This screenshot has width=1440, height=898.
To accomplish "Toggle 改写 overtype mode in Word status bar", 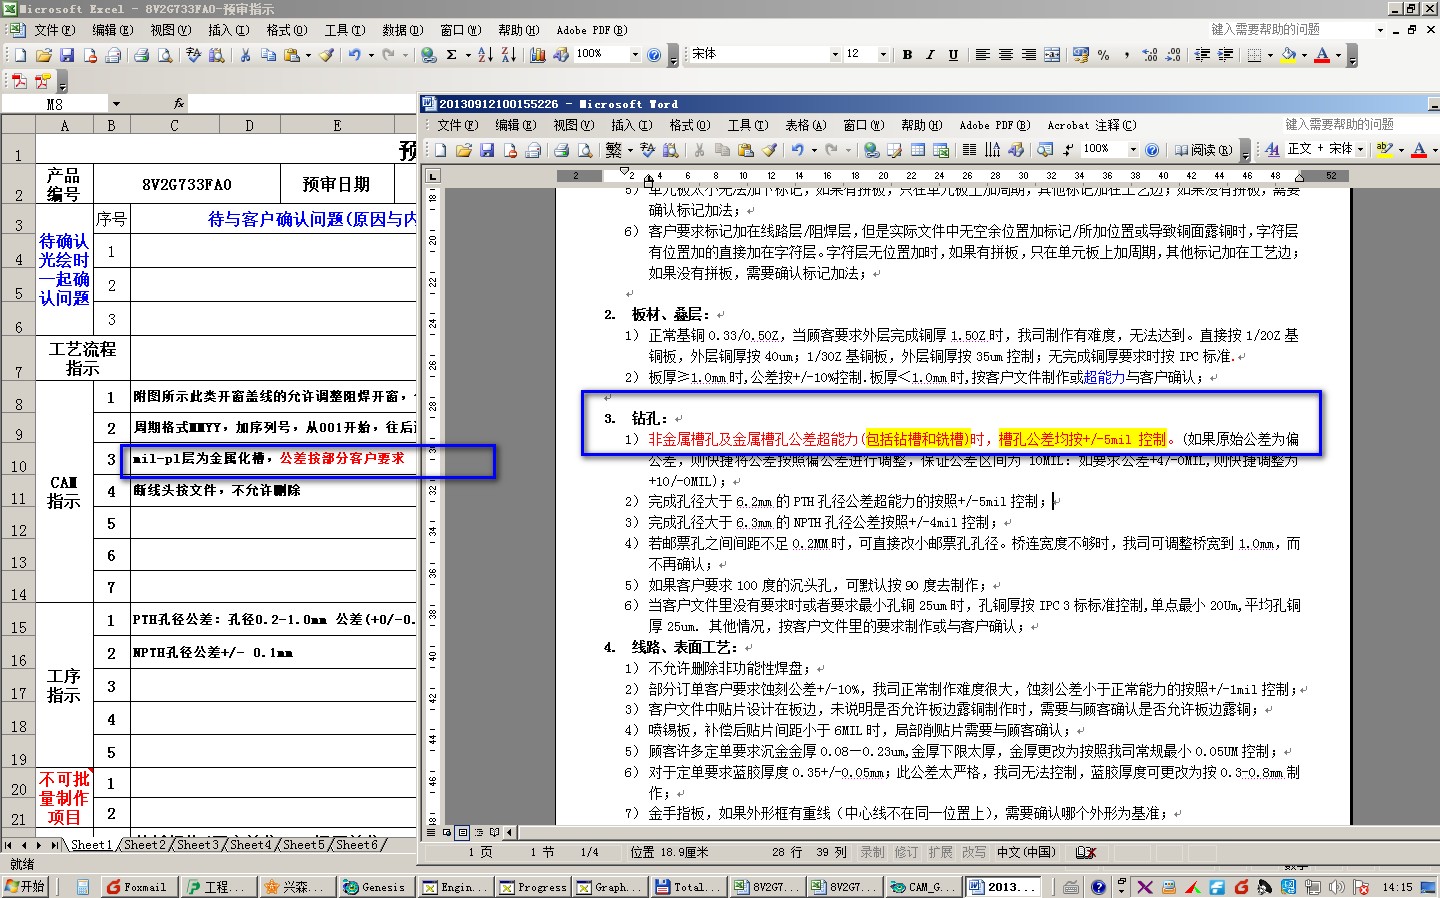I will [974, 852].
